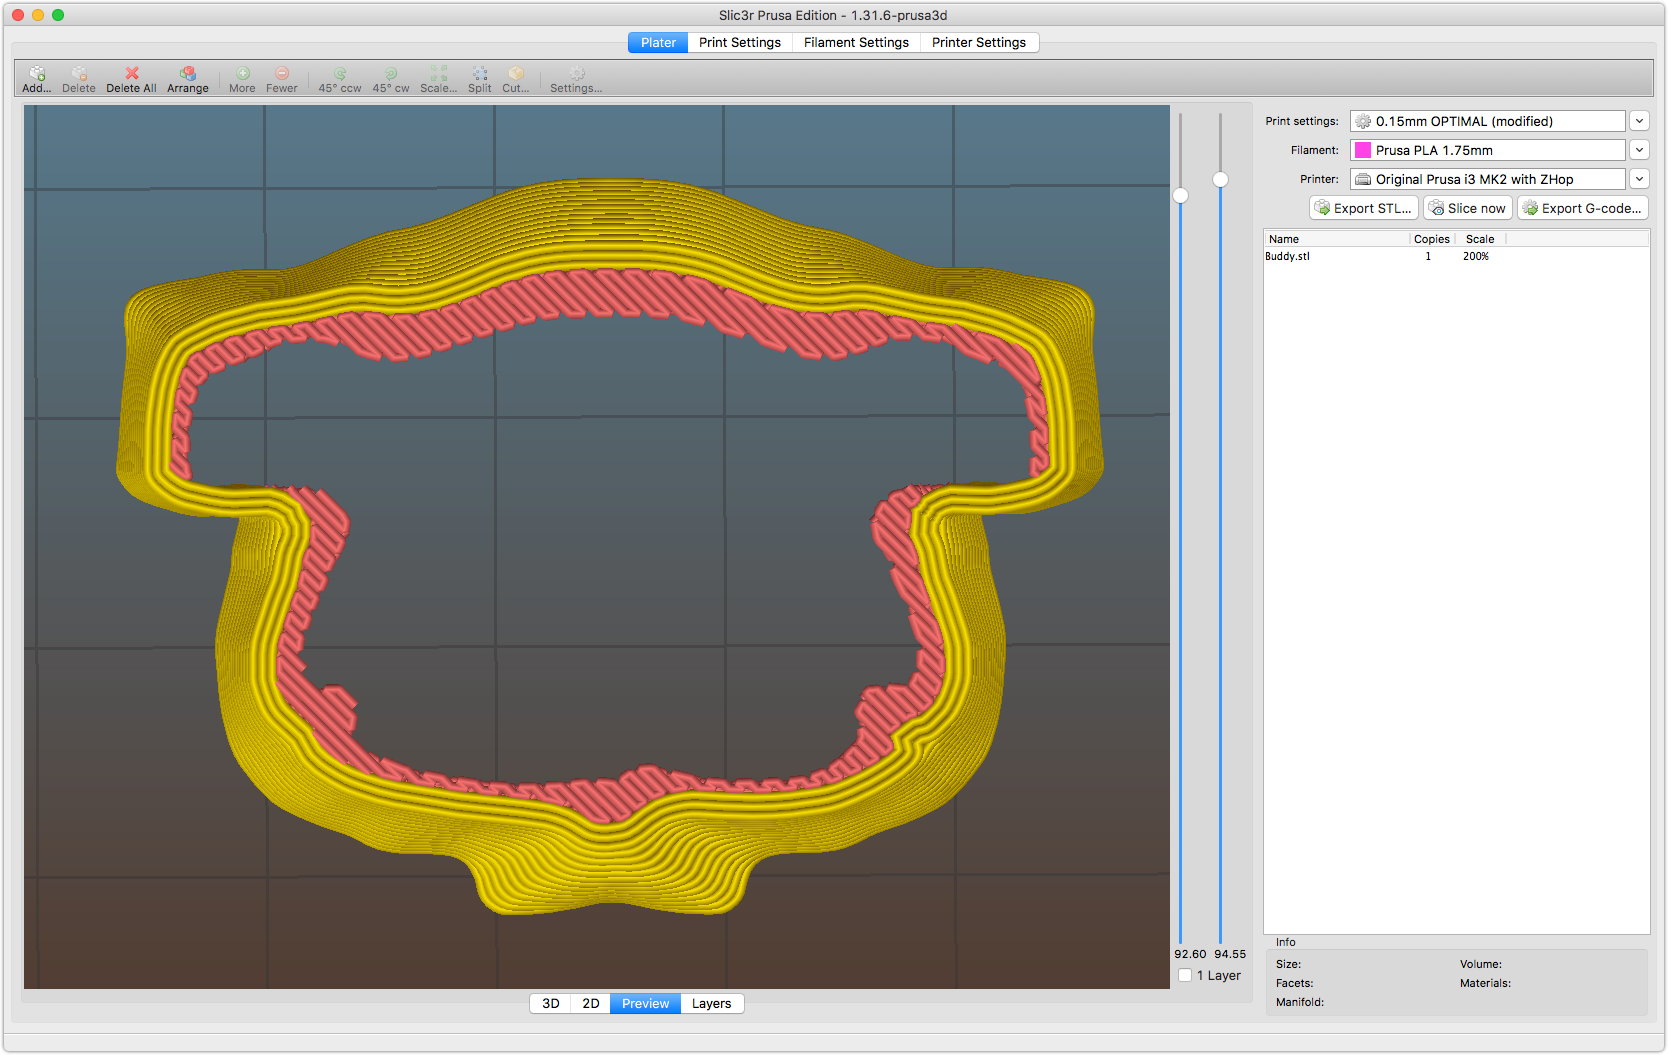
Task: Open the Filament Settings tab
Action: pyautogui.click(x=856, y=42)
